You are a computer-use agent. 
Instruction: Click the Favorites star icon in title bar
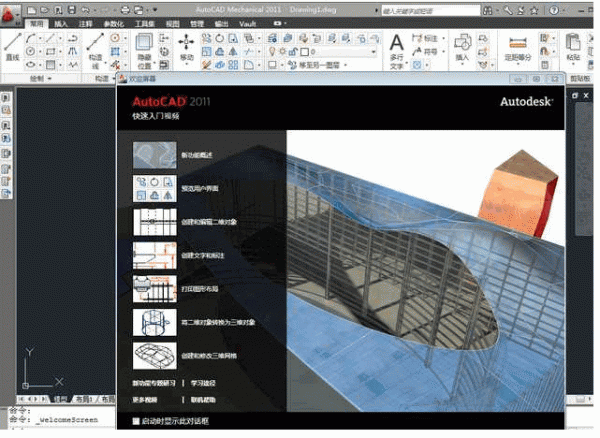pyautogui.click(x=534, y=11)
